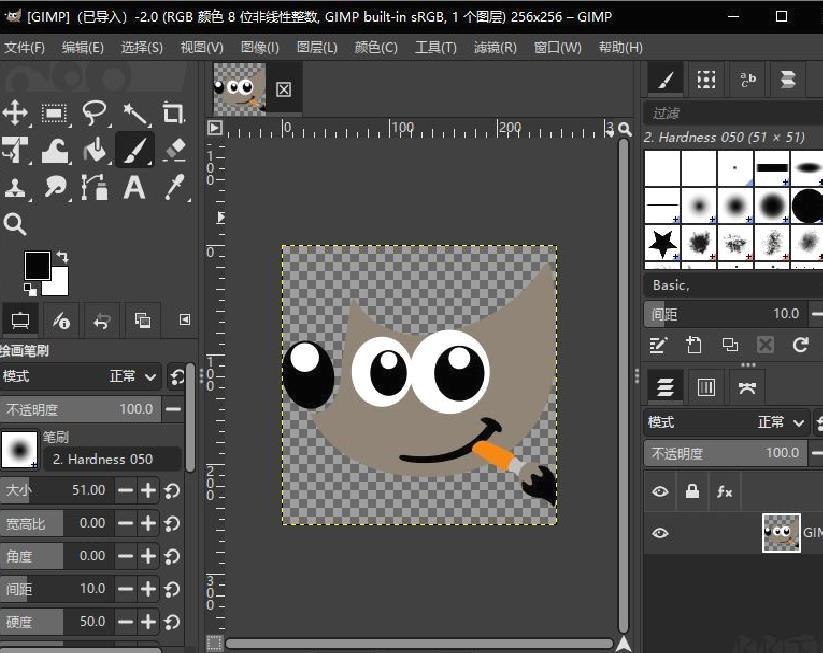
Task: Switch to the Images tab
Action: [x=142, y=320]
